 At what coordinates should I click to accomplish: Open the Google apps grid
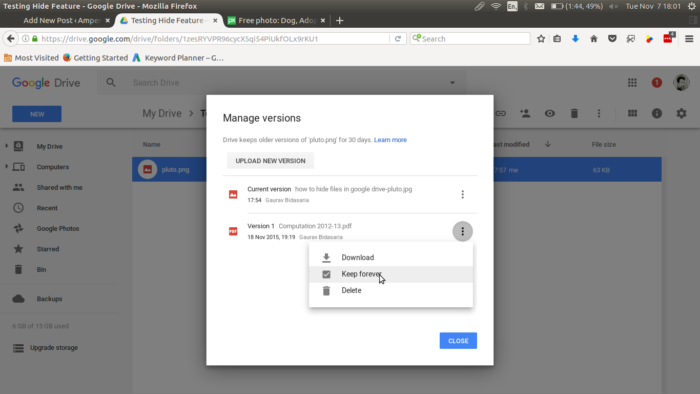tap(632, 83)
